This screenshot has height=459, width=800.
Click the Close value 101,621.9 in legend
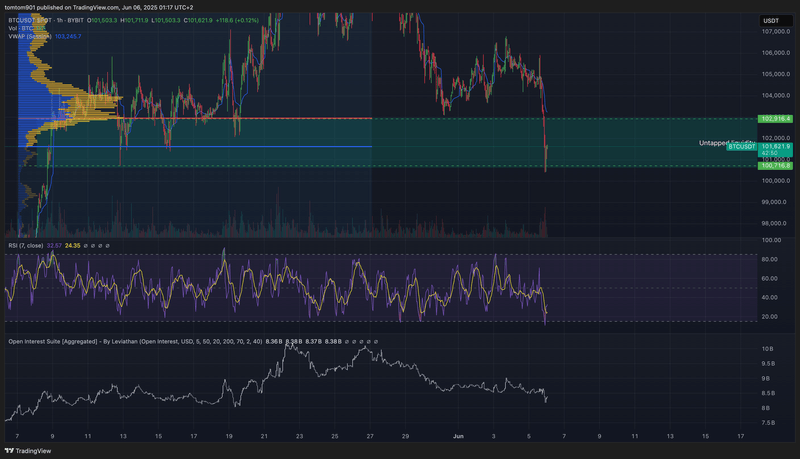click(x=198, y=20)
